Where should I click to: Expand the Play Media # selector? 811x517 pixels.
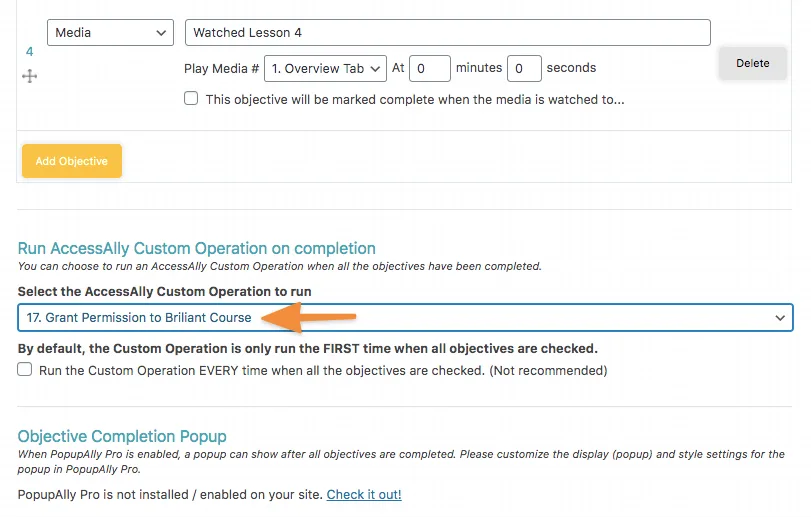[324, 68]
